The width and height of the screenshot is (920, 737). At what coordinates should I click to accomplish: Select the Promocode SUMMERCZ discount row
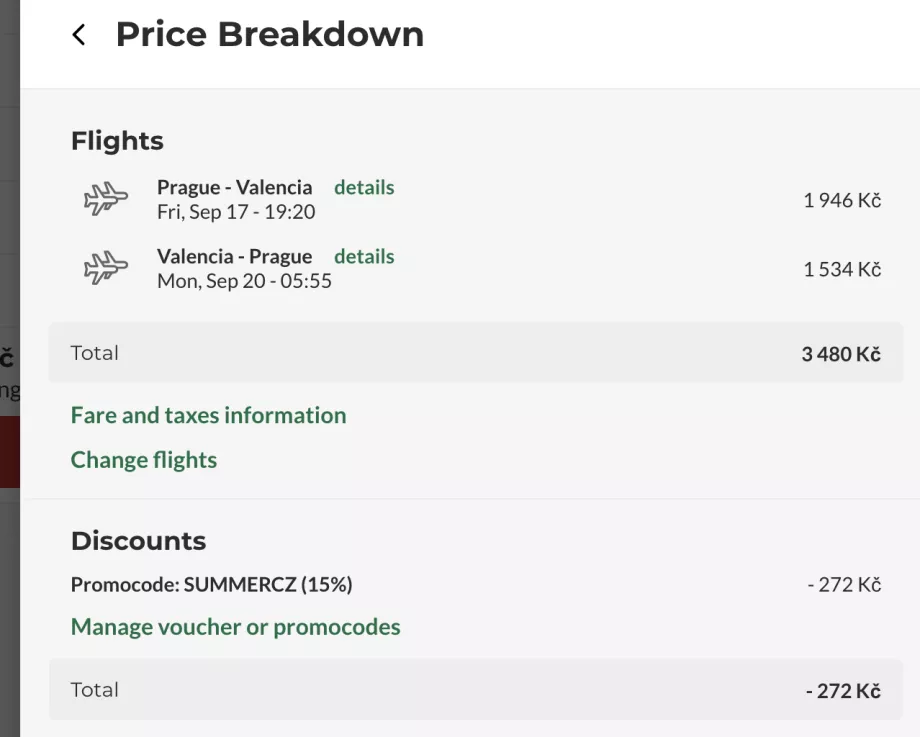(x=211, y=584)
